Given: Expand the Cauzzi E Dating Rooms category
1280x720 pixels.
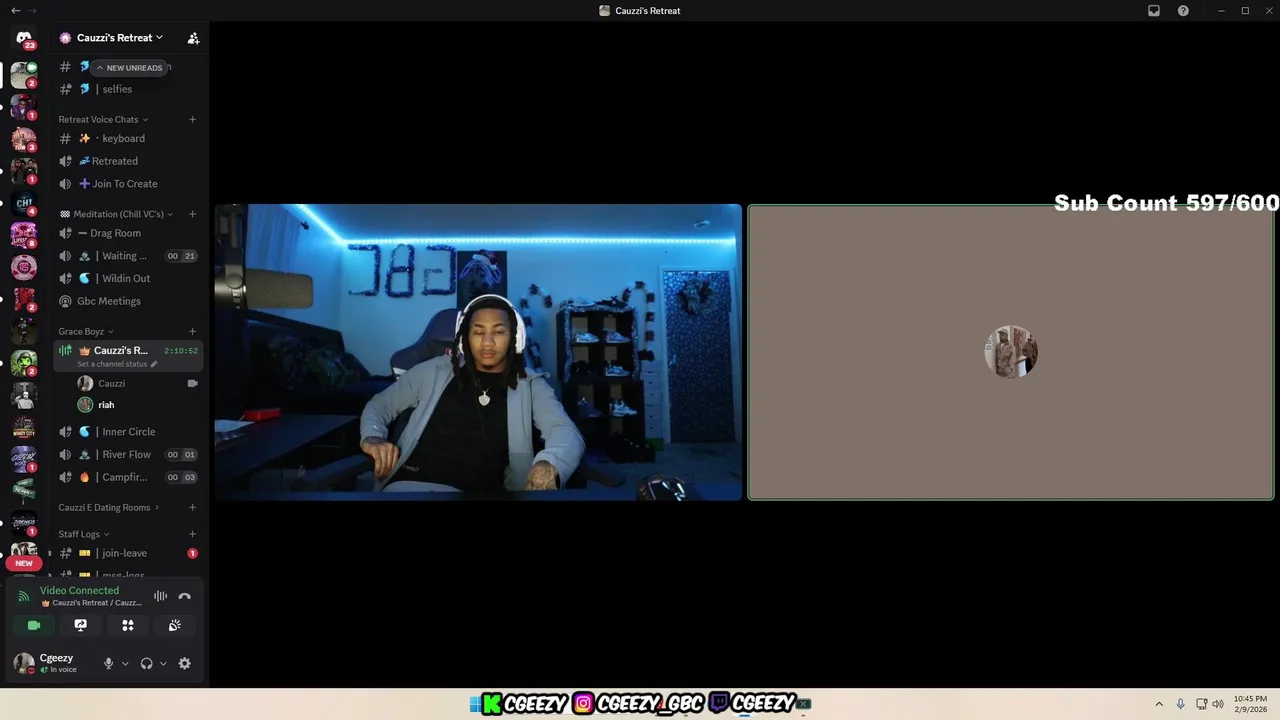Looking at the screenshot, I should click(109, 508).
